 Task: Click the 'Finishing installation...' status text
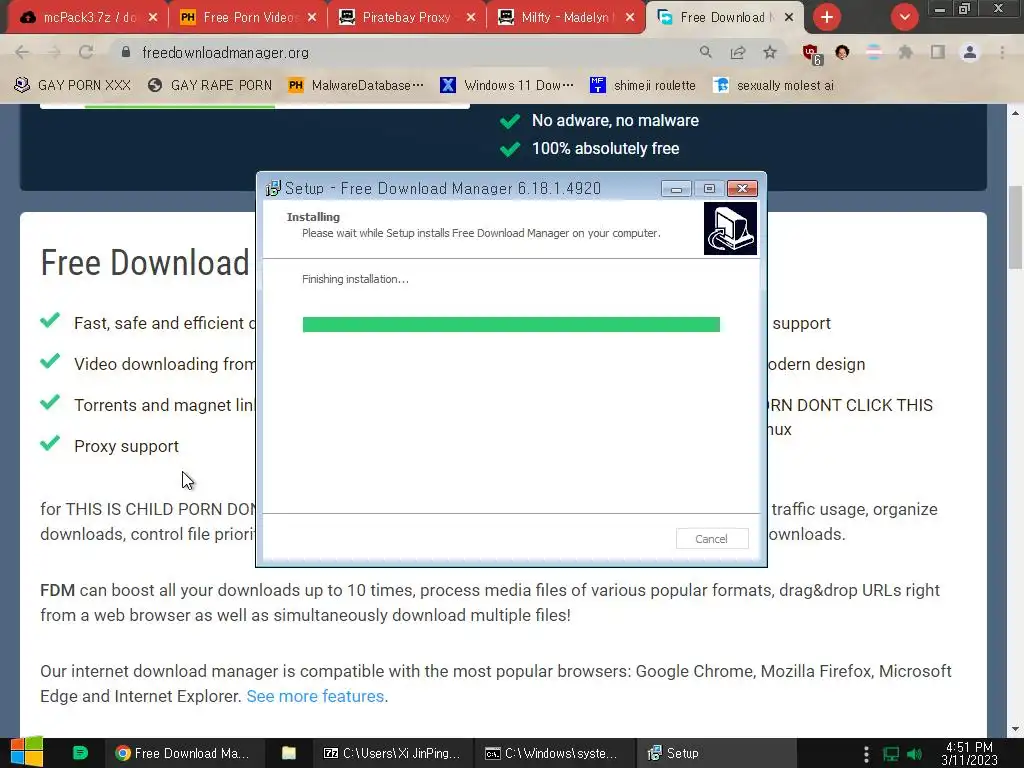[x=355, y=279]
